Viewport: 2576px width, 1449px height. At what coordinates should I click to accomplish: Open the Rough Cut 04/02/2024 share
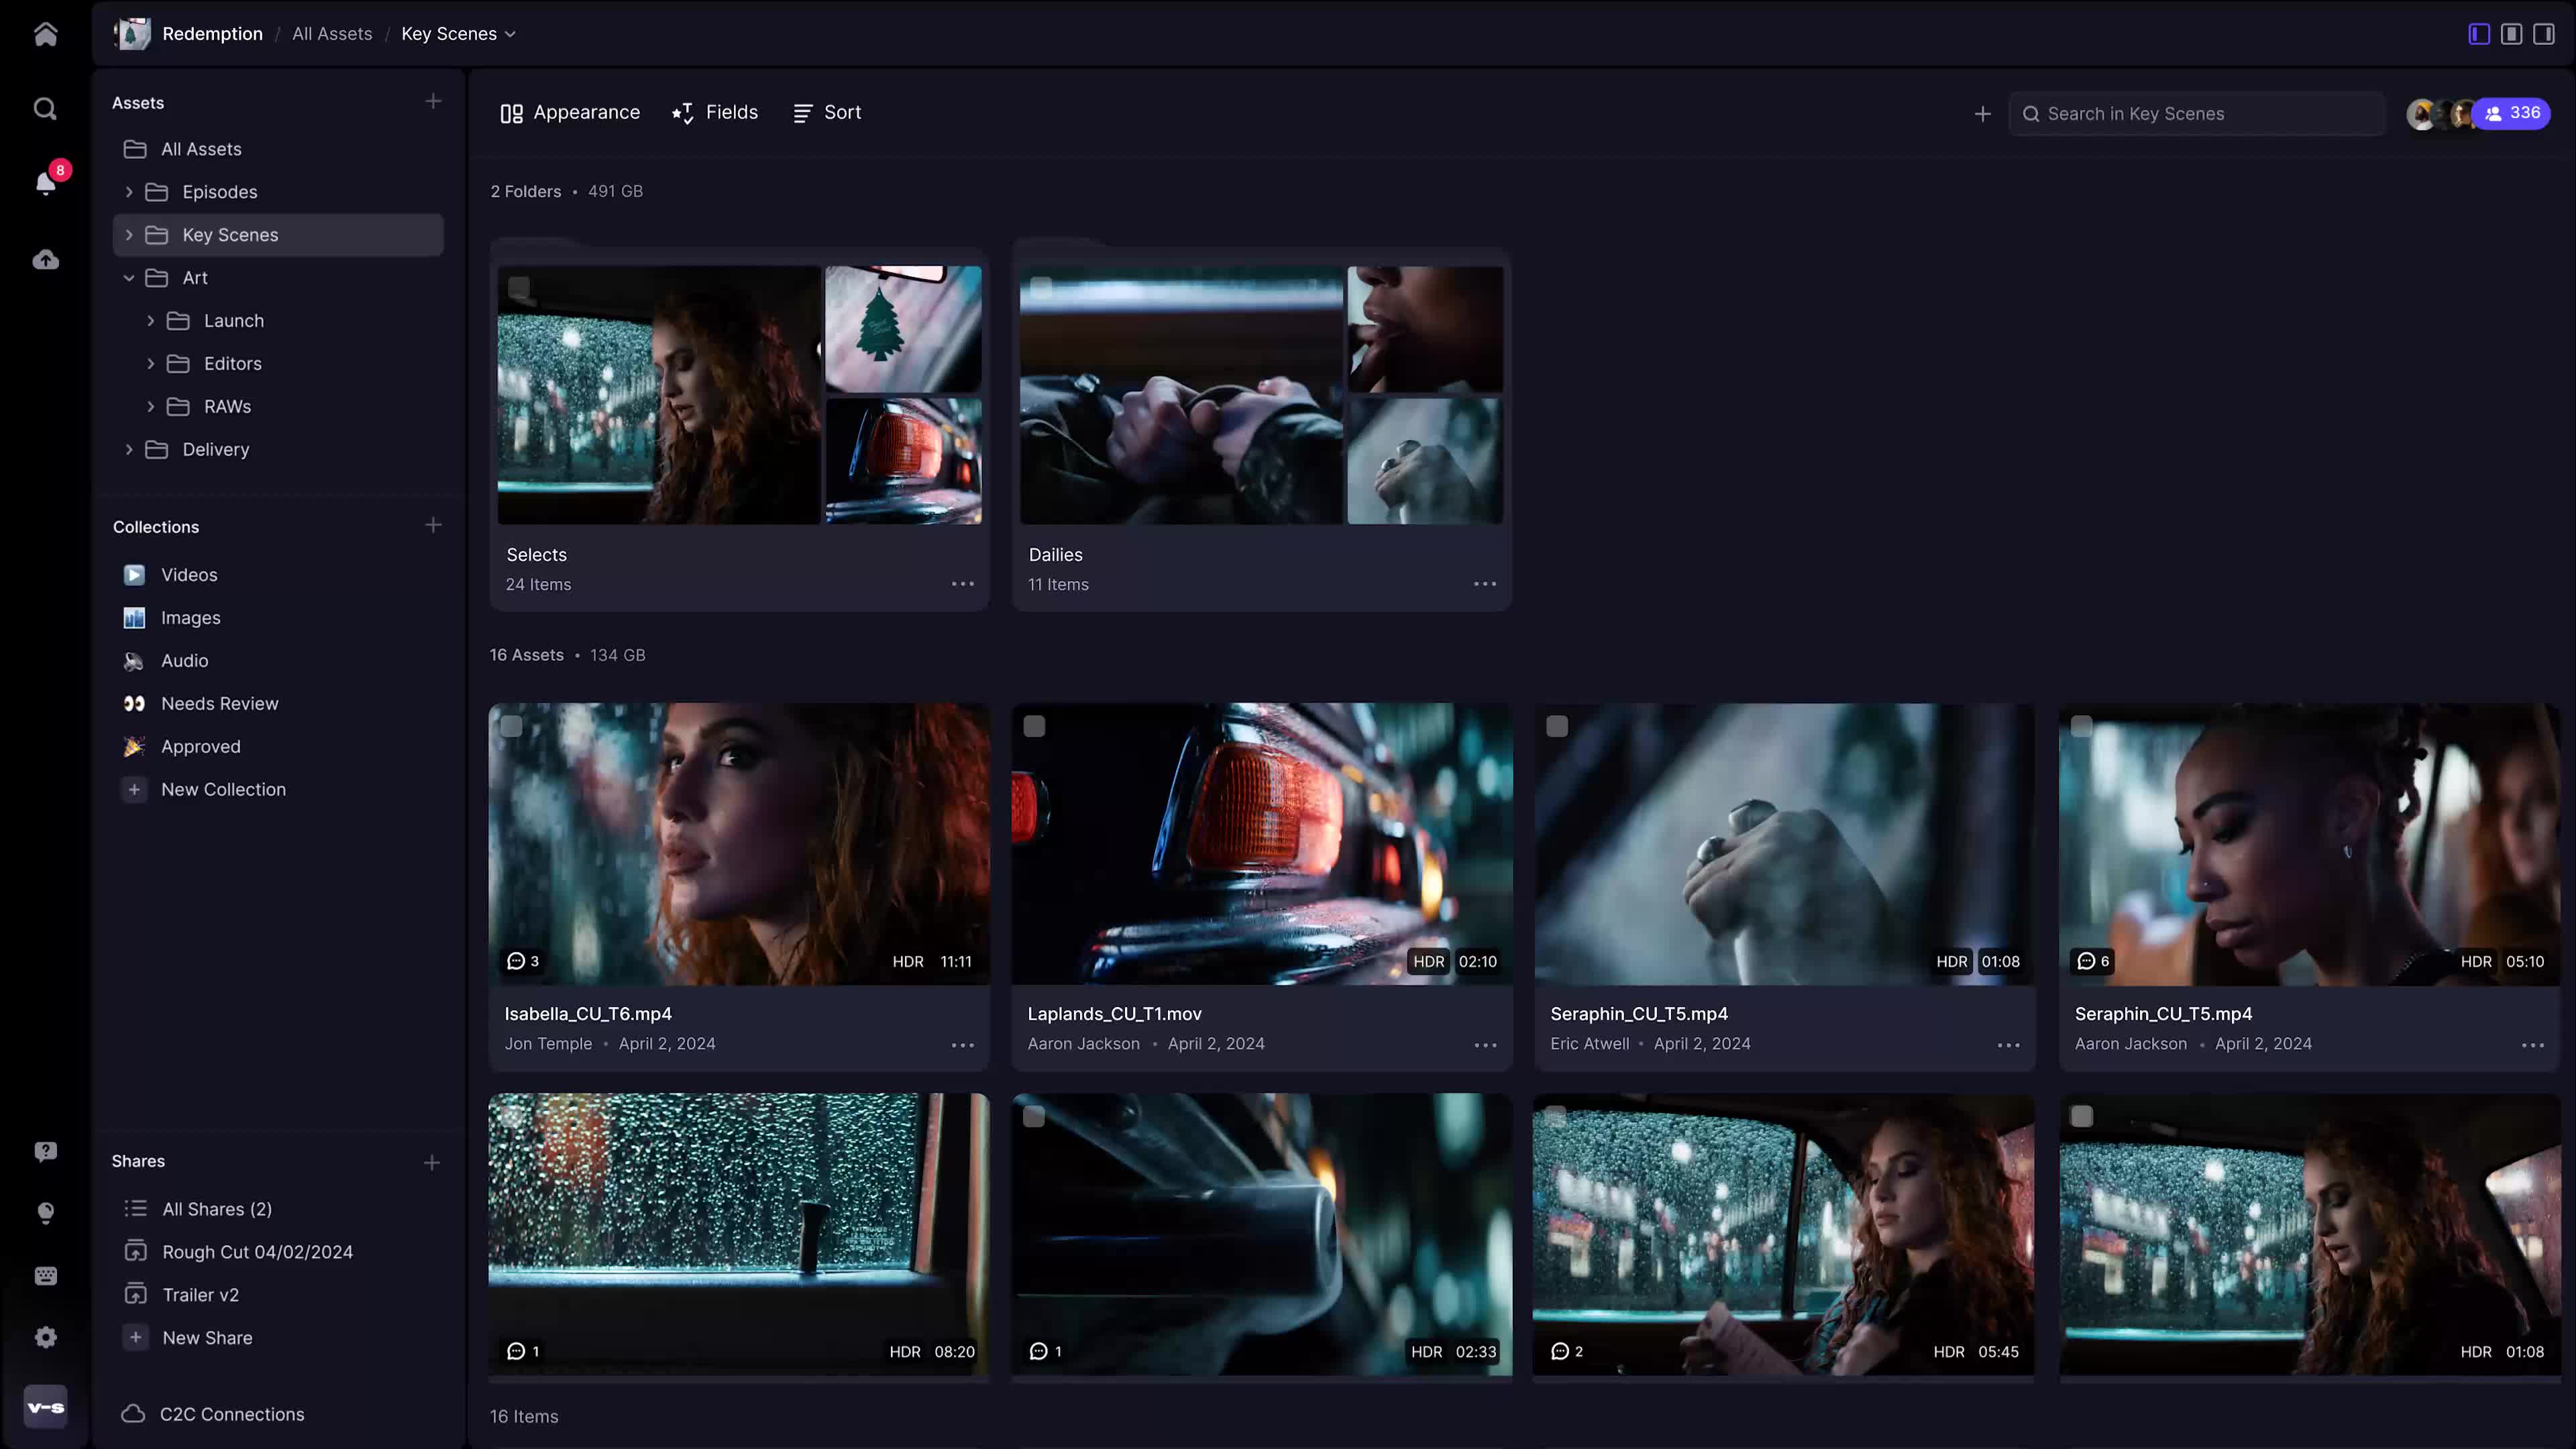click(x=257, y=1252)
